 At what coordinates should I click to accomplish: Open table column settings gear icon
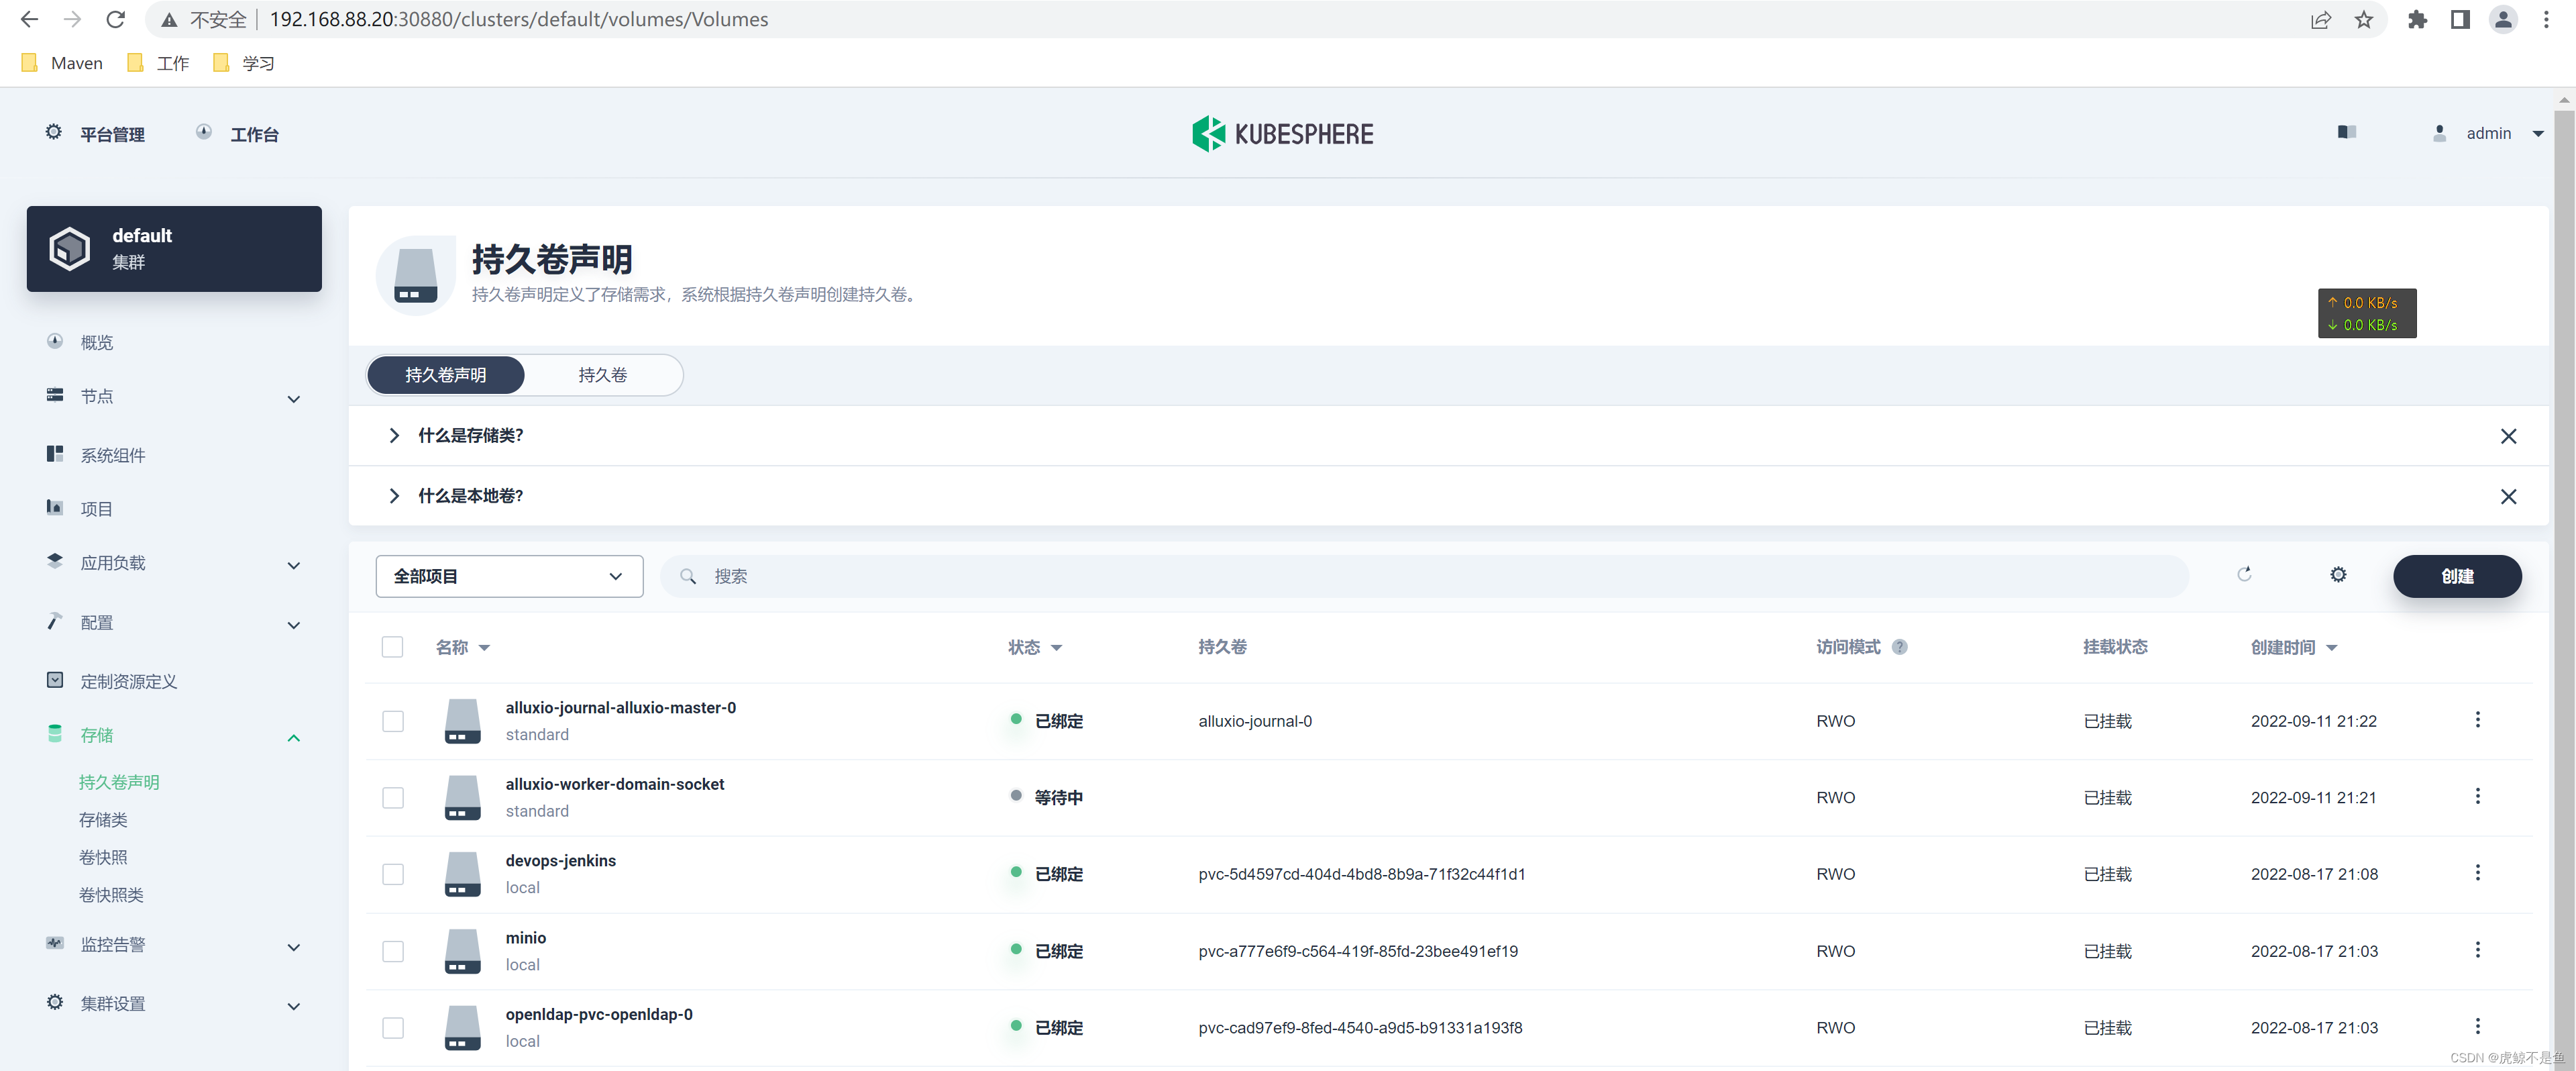[2338, 574]
